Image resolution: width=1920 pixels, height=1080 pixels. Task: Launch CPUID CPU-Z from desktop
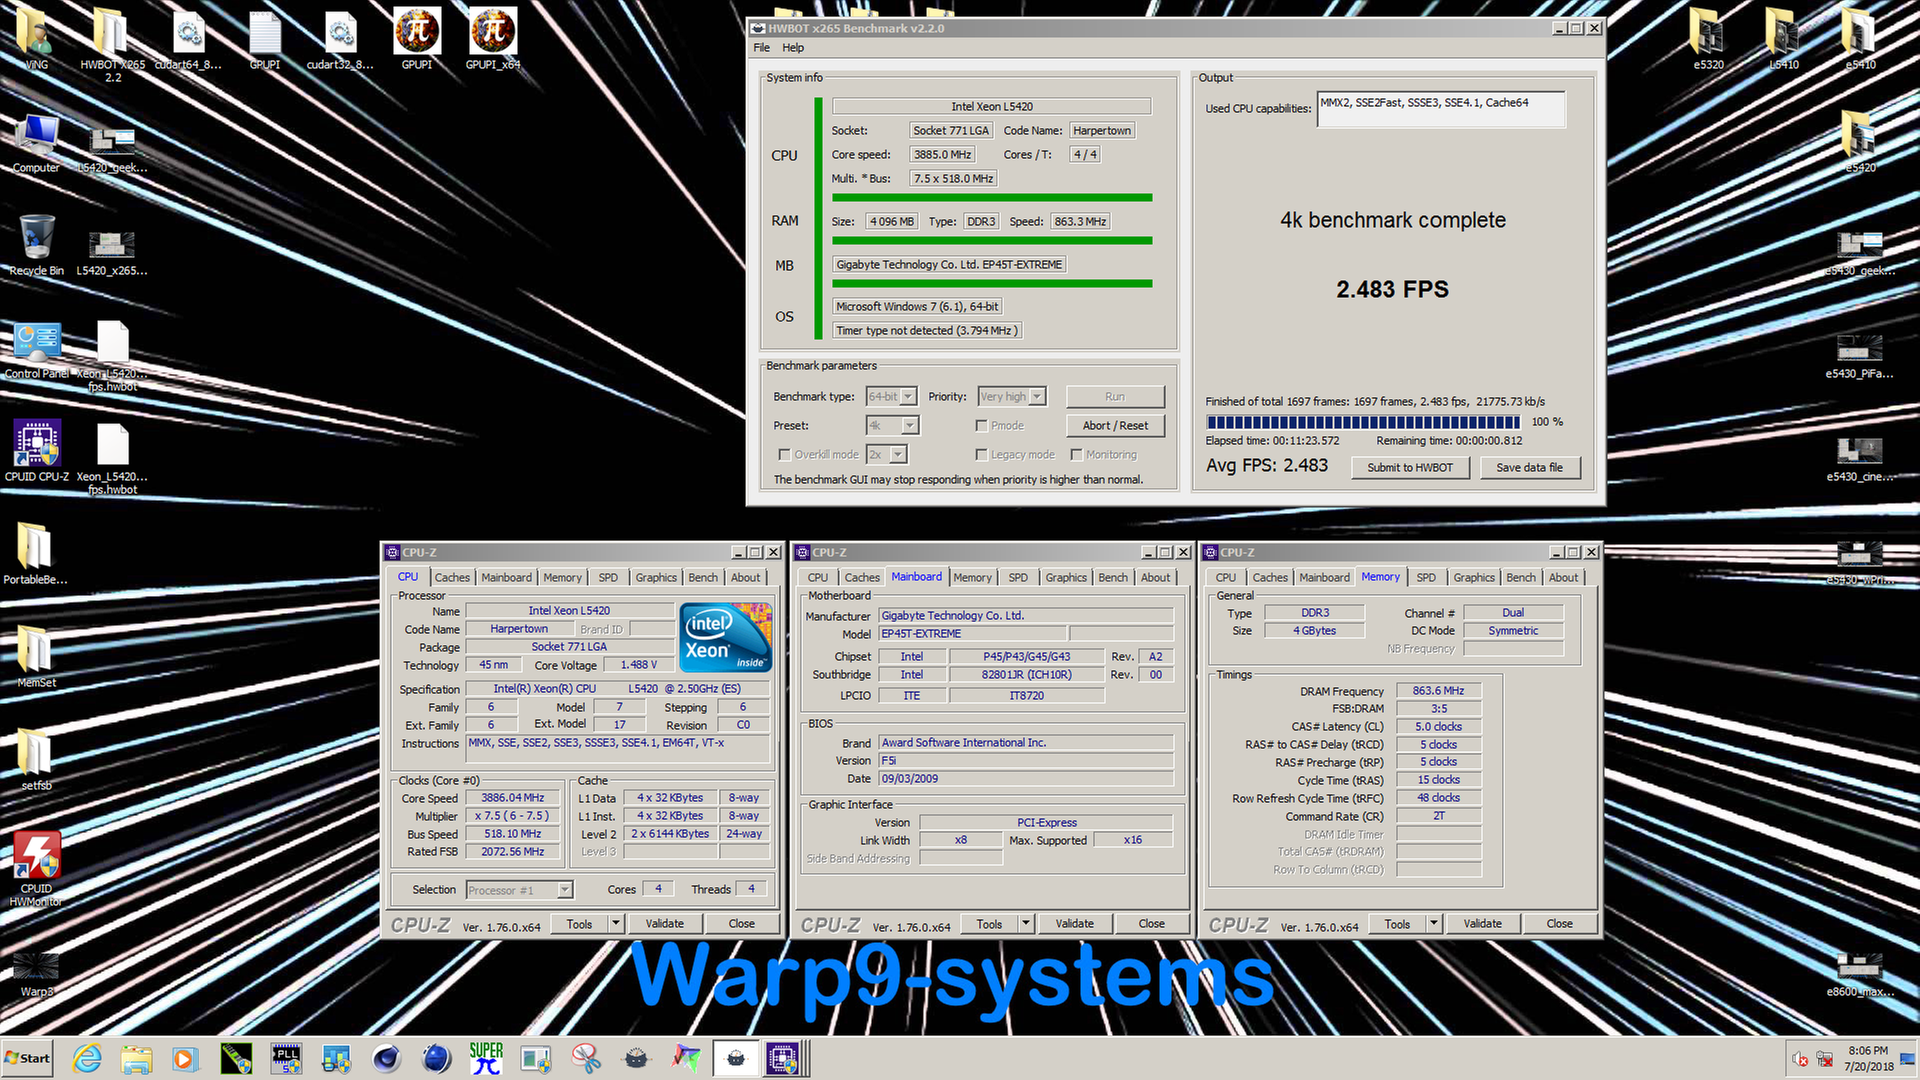point(36,451)
